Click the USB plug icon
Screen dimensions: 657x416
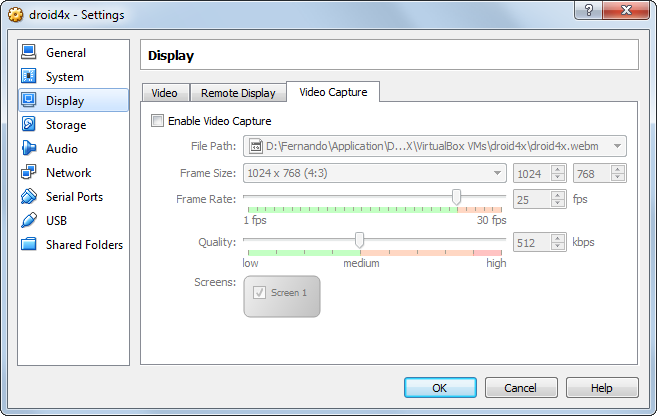pyautogui.click(x=29, y=220)
